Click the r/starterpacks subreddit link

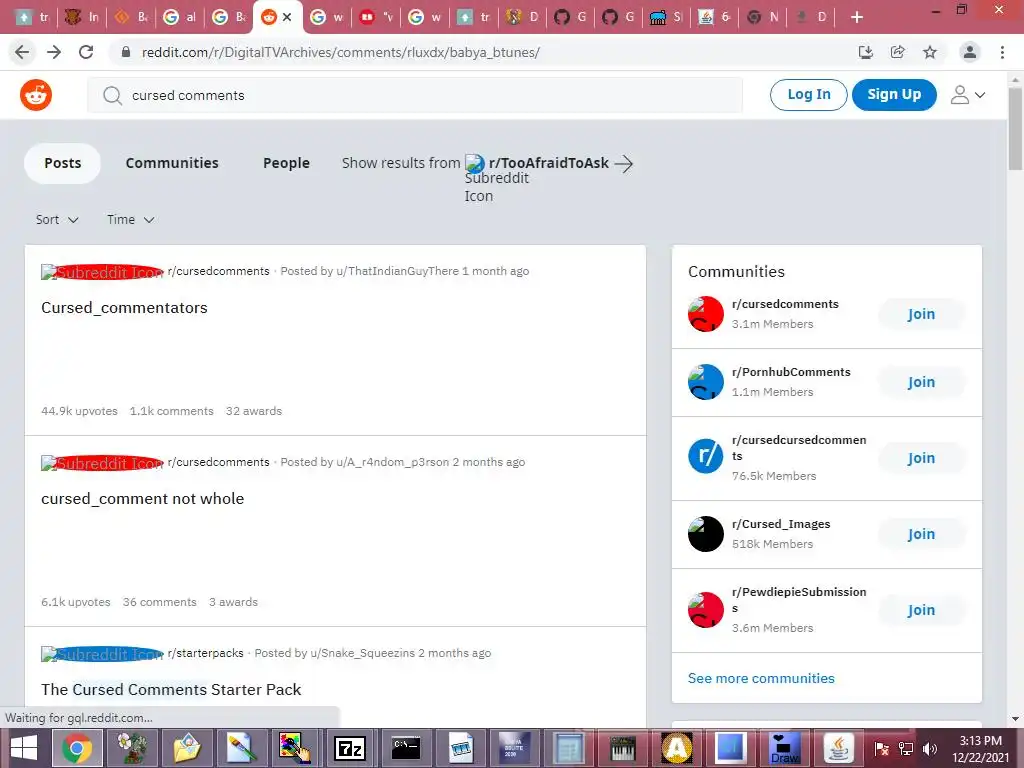[x=205, y=653]
